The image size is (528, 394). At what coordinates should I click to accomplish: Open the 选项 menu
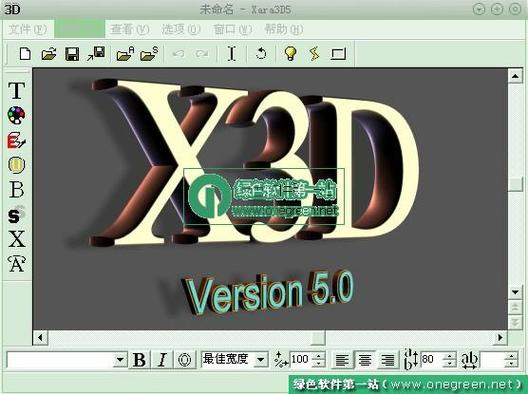[181, 30]
